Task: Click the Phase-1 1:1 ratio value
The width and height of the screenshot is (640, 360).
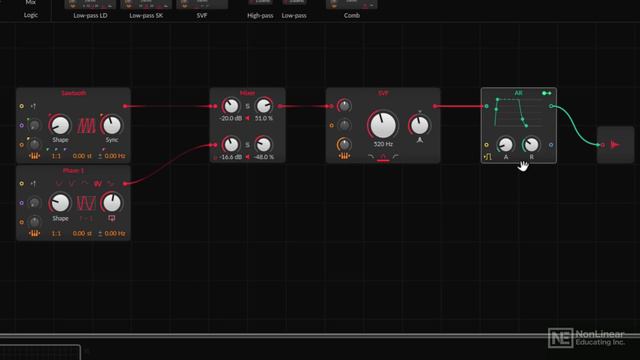Action: click(56, 233)
